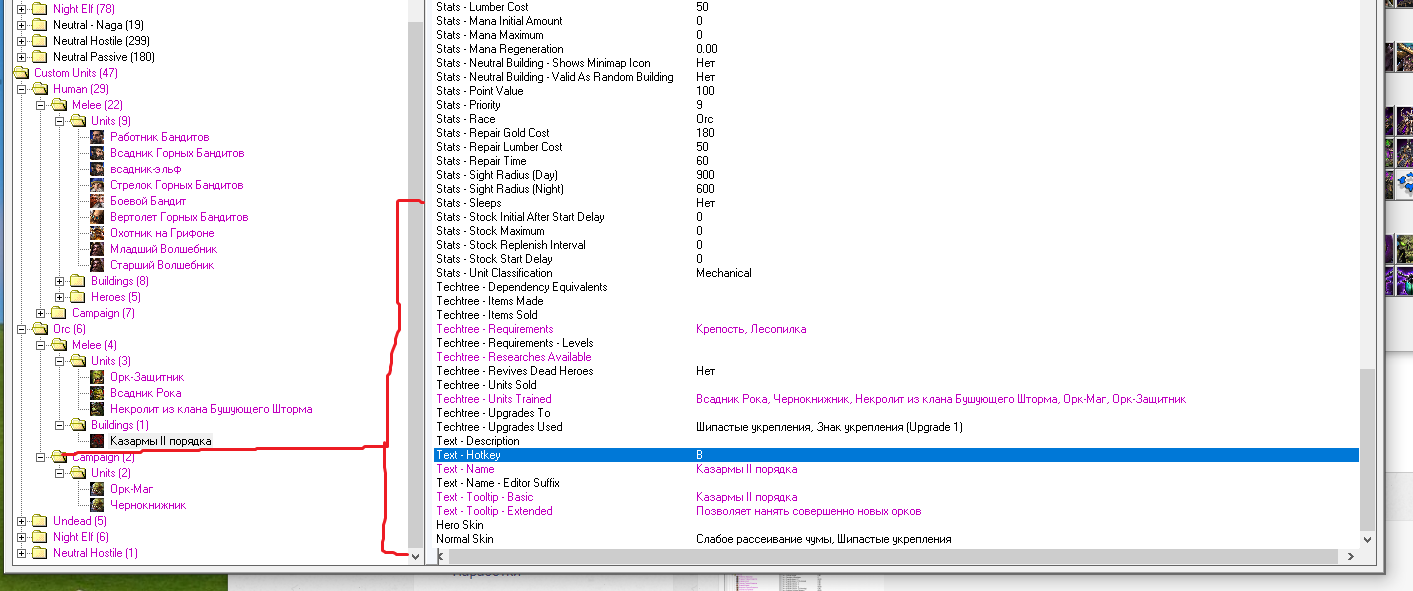Click the properties horizontal scrollbar right arrow

coord(1351,556)
